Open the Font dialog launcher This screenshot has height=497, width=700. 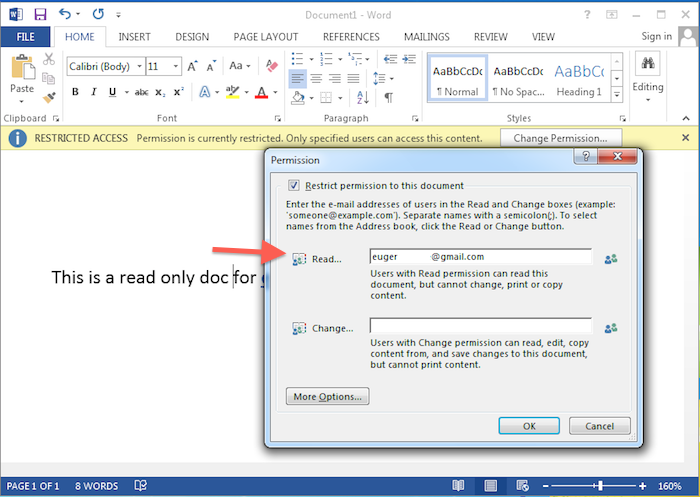pyautogui.click(x=278, y=118)
